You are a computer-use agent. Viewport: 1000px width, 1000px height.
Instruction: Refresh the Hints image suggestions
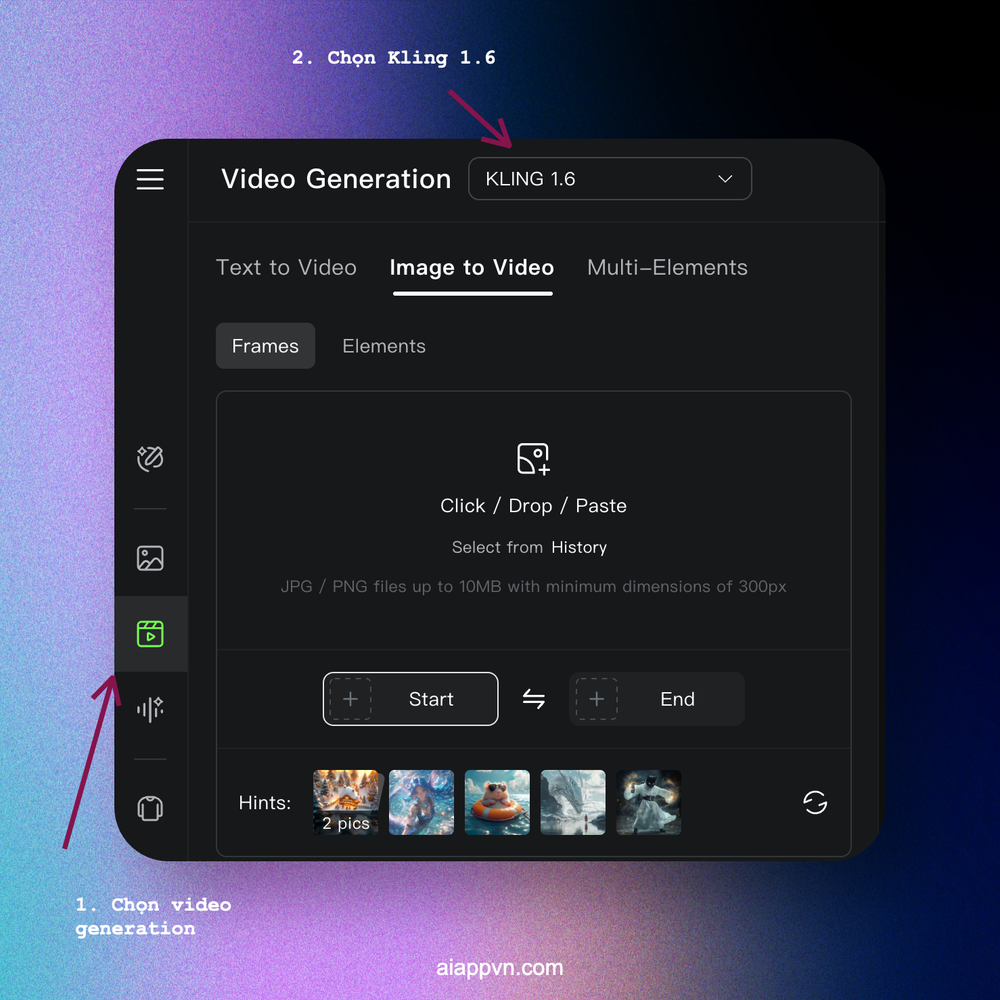(815, 802)
